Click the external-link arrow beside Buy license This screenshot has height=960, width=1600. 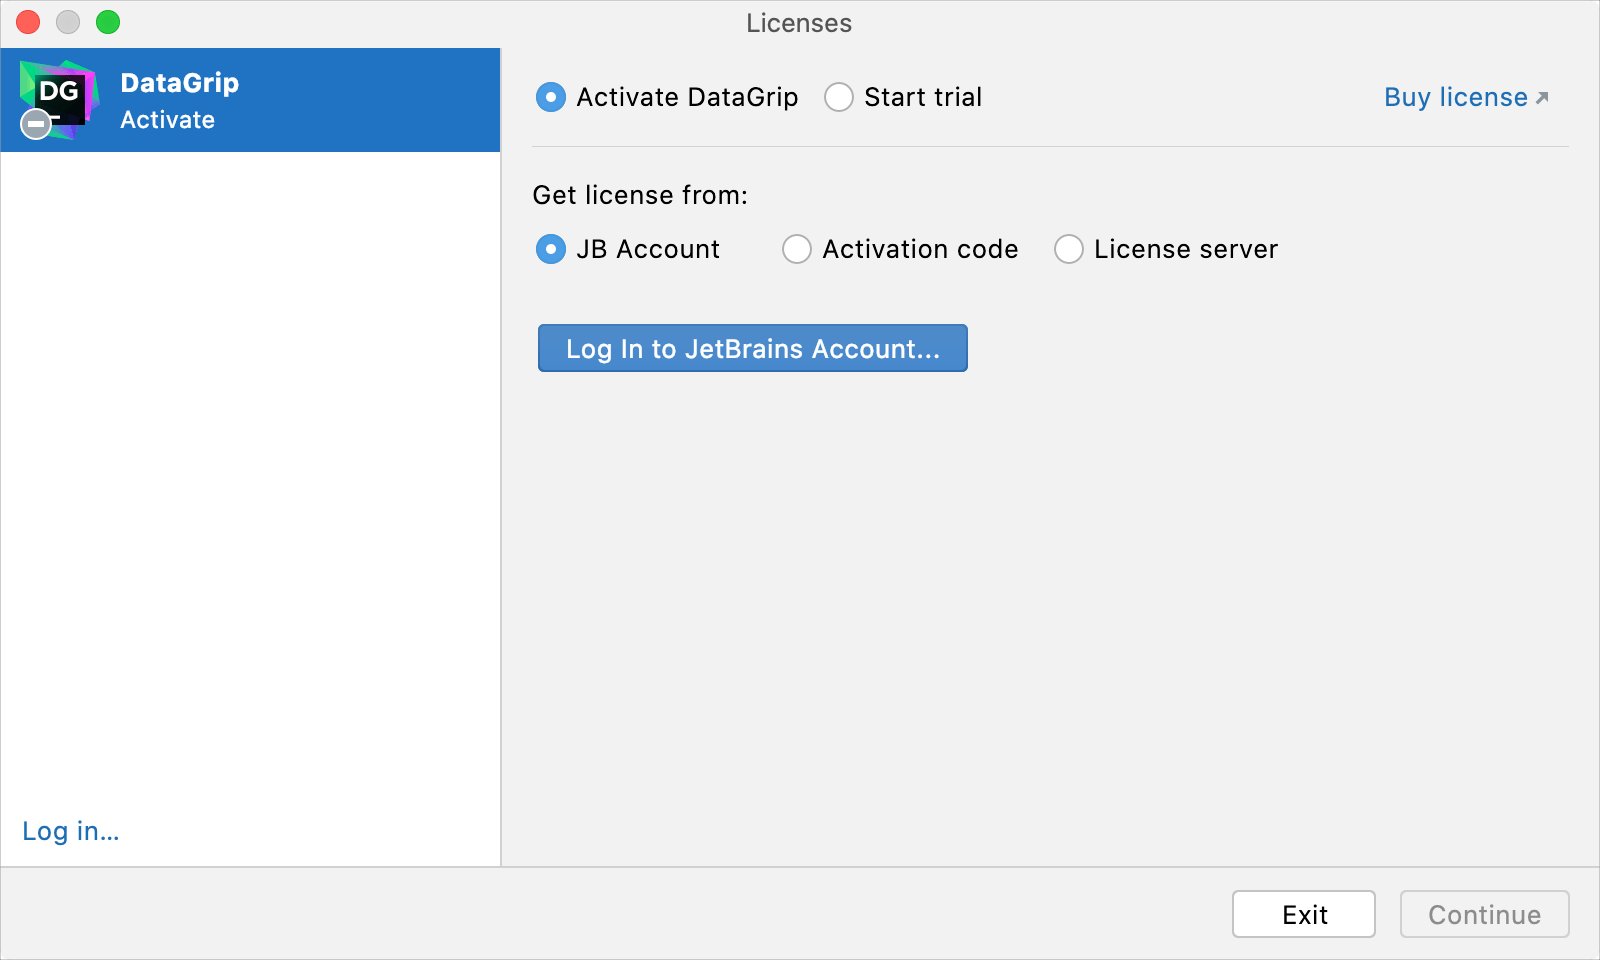click(x=1542, y=96)
